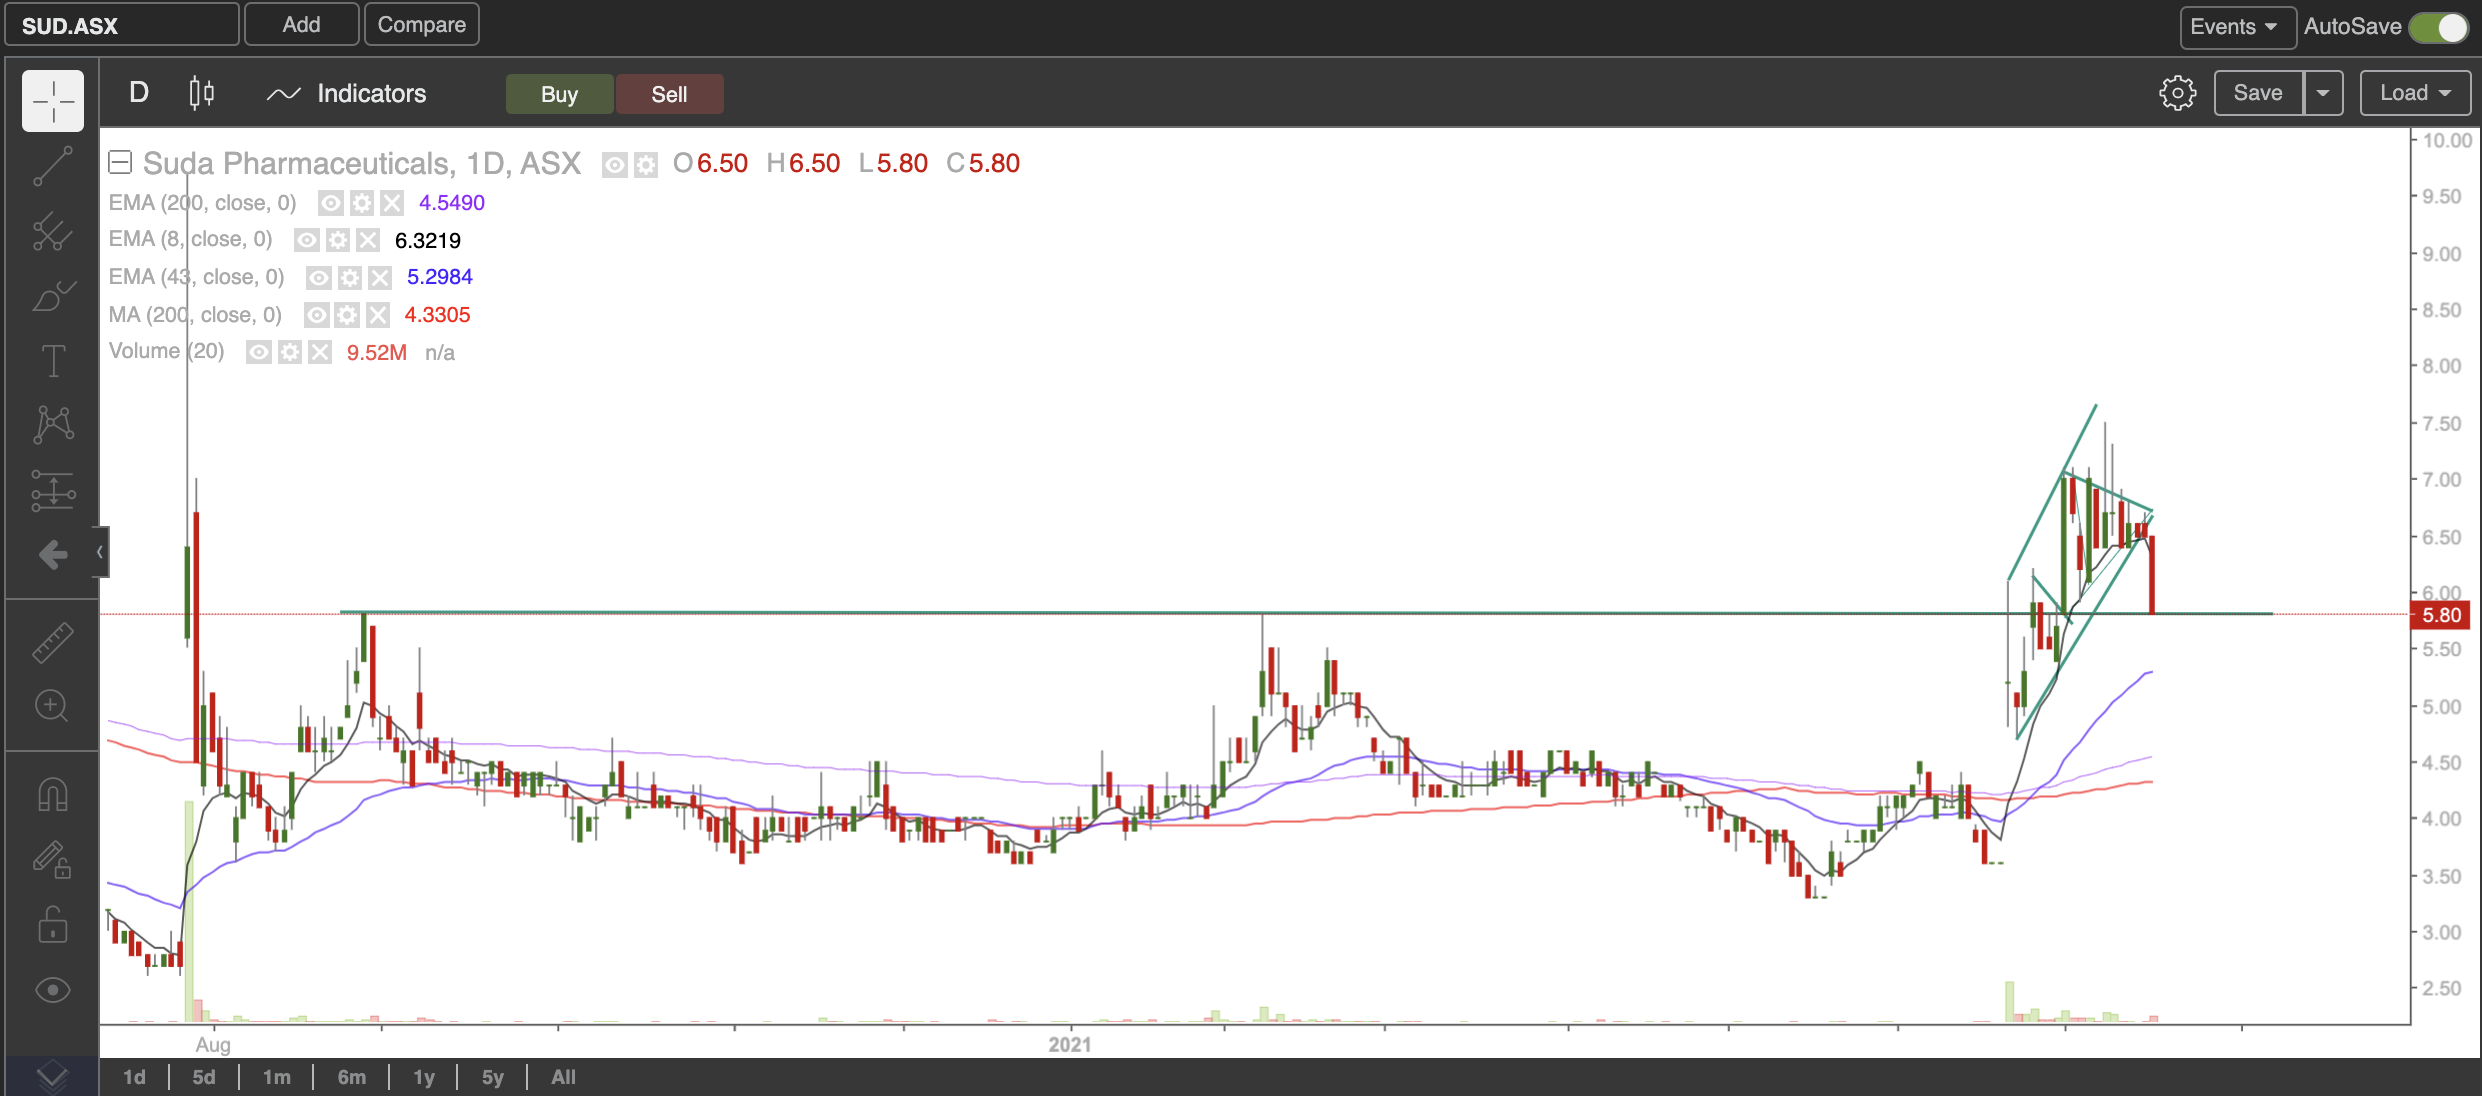The image size is (2482, 1096).
Task: Set range to 5d
Action: point(204,1077)
